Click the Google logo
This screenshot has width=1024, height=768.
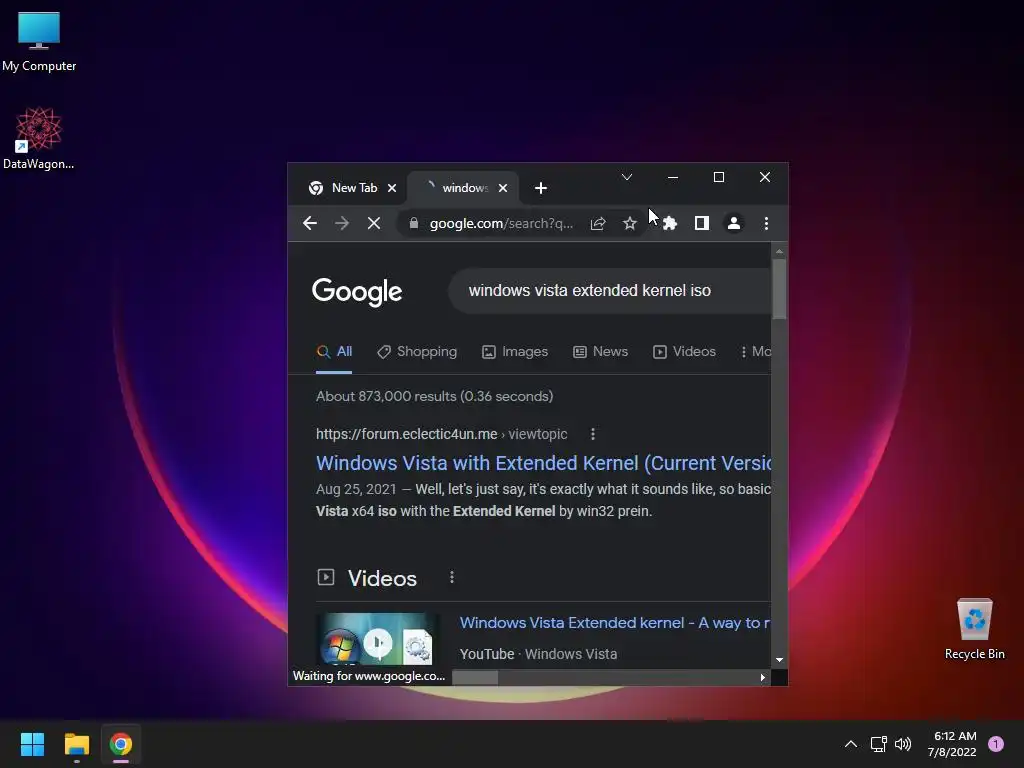coord(357,291)
